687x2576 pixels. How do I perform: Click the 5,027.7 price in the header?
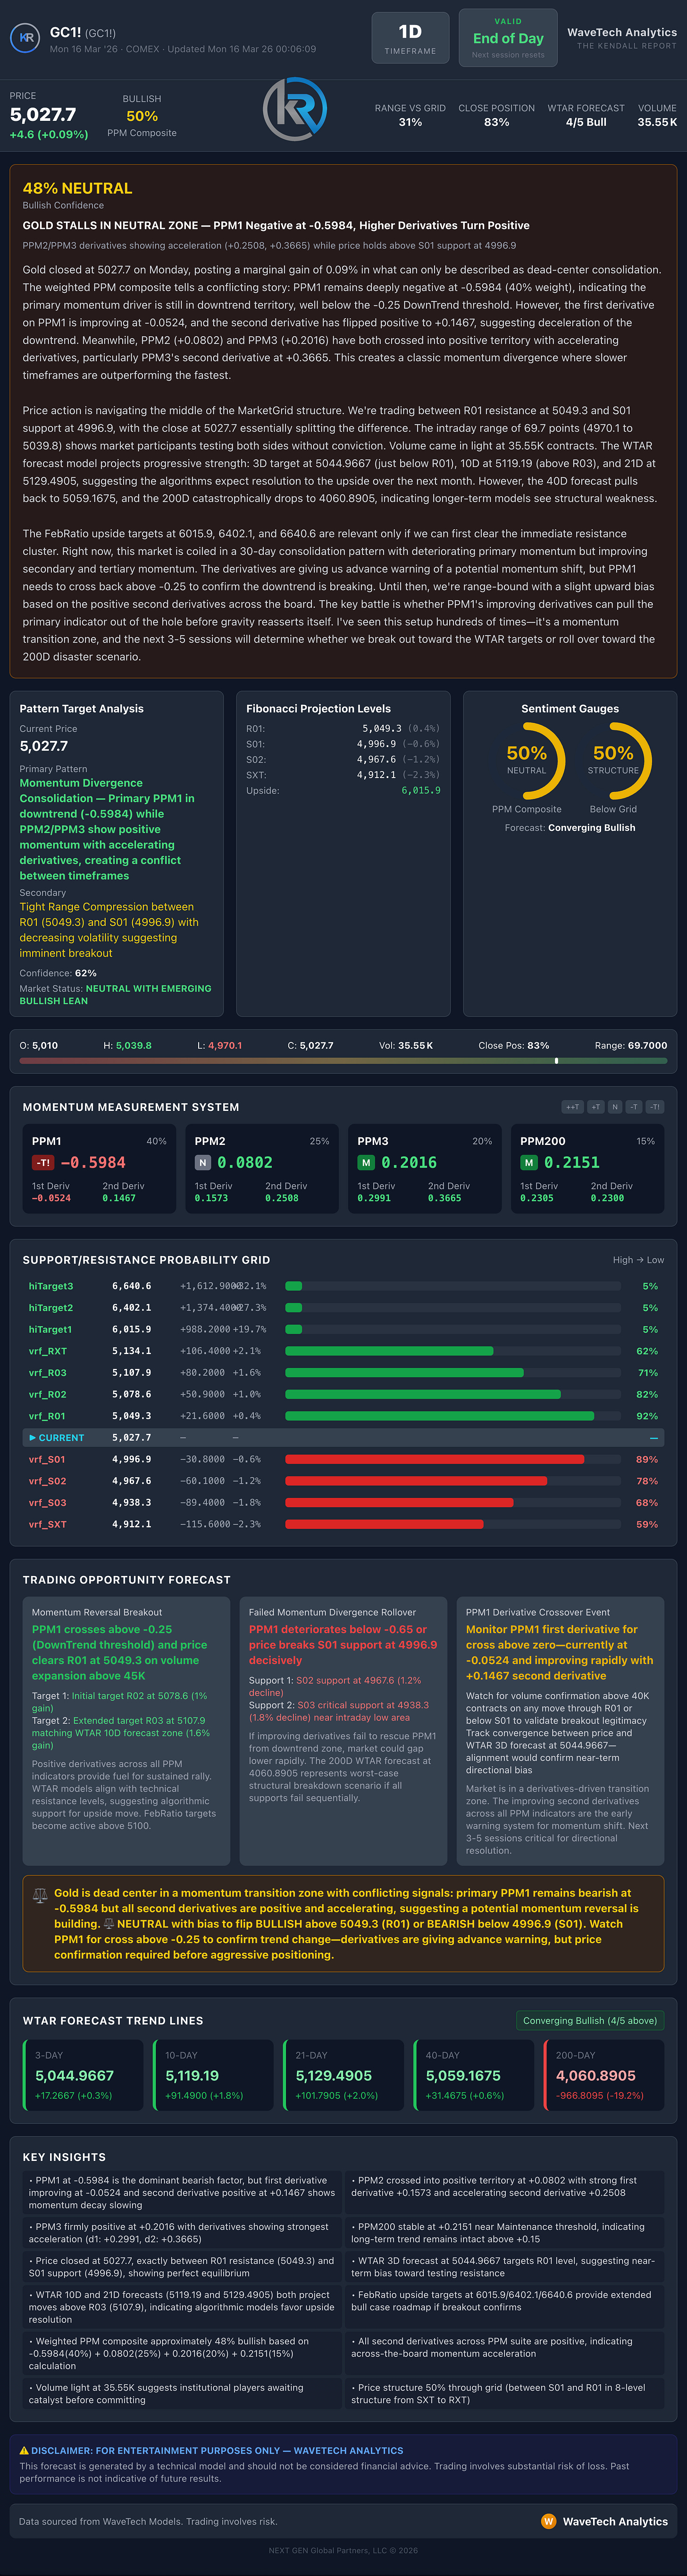43,115
